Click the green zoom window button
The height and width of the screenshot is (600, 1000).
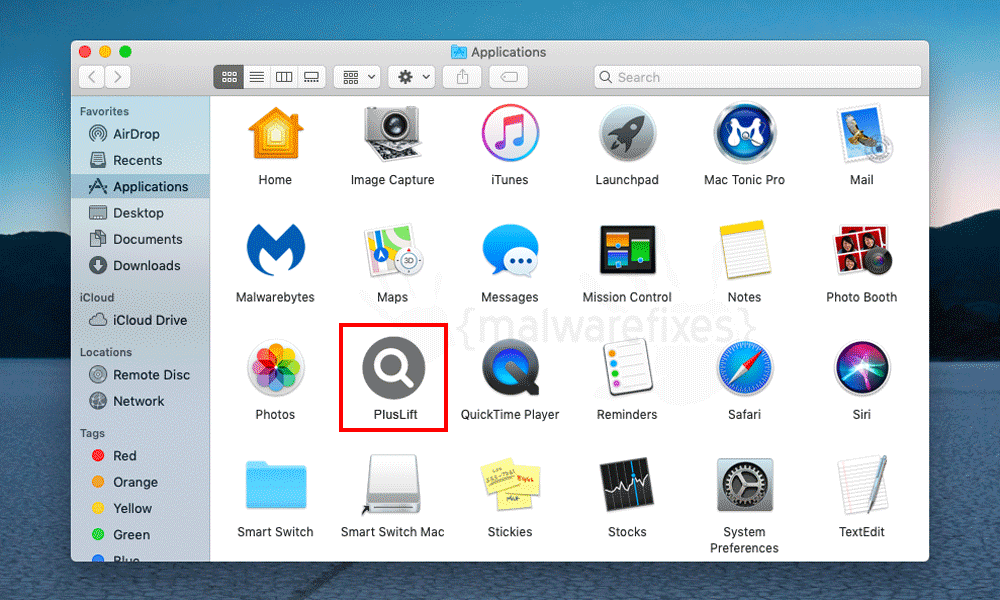click(x=126, y=52)
